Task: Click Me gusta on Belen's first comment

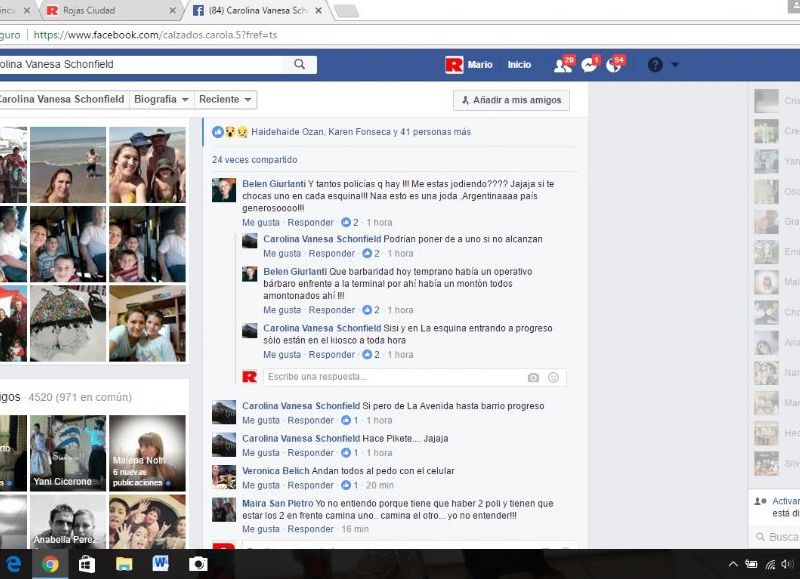Action: coord(261,222)
